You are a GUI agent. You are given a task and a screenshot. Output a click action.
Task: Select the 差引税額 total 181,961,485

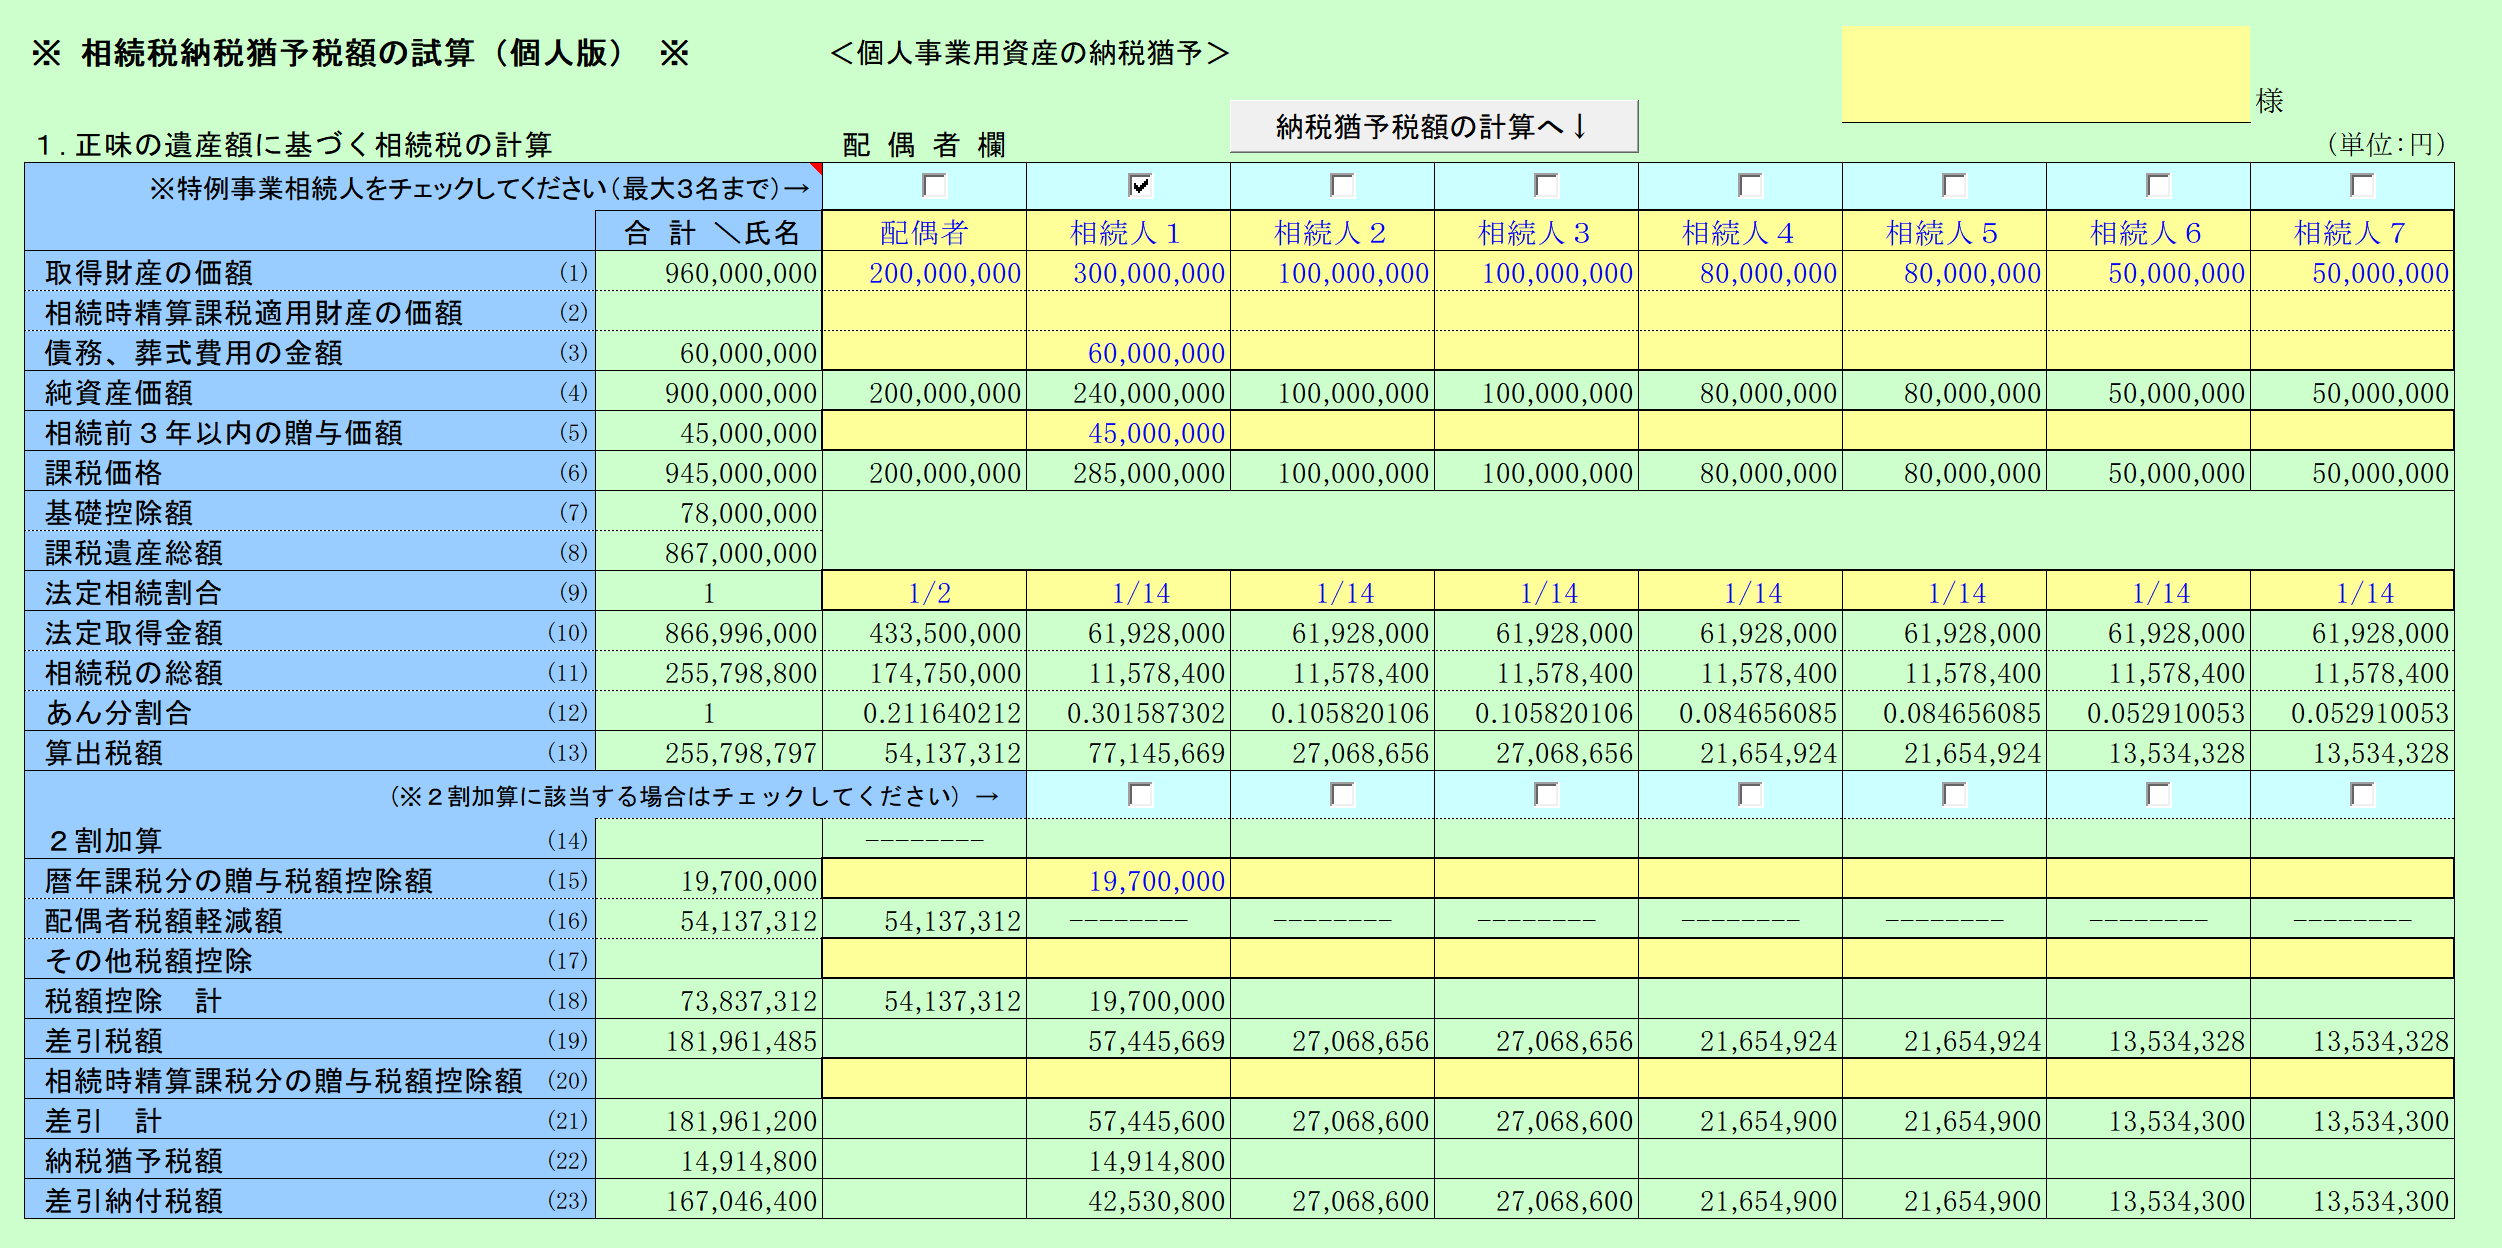709,1039
